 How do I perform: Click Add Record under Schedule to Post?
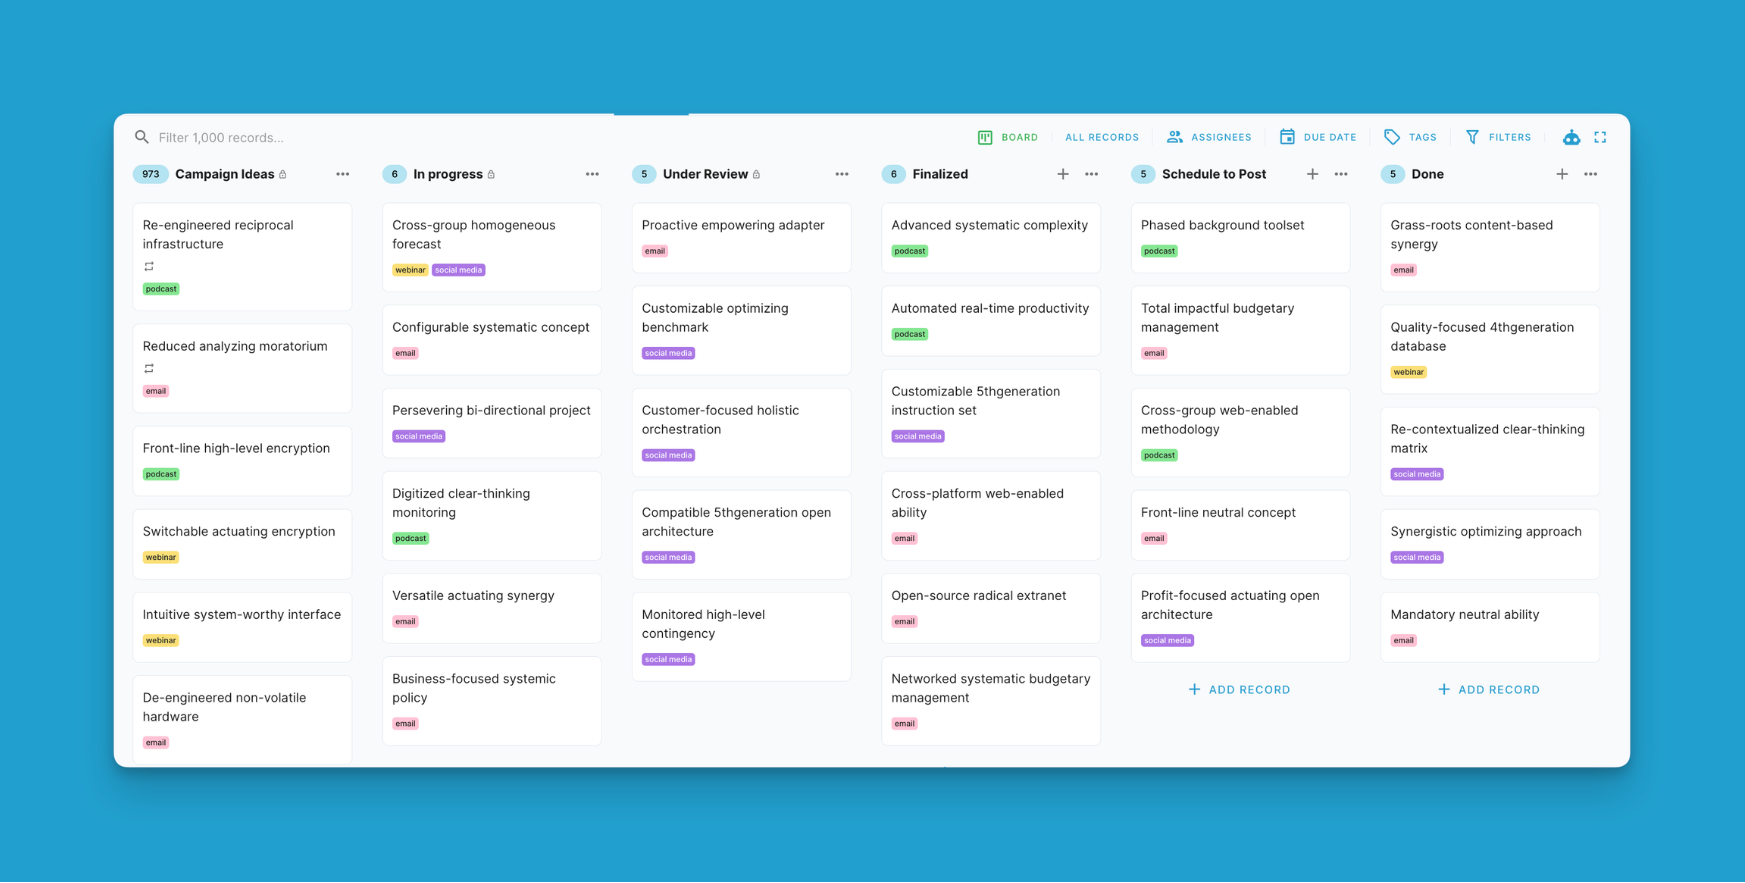pyautogui.click(x=1239, y=690)
